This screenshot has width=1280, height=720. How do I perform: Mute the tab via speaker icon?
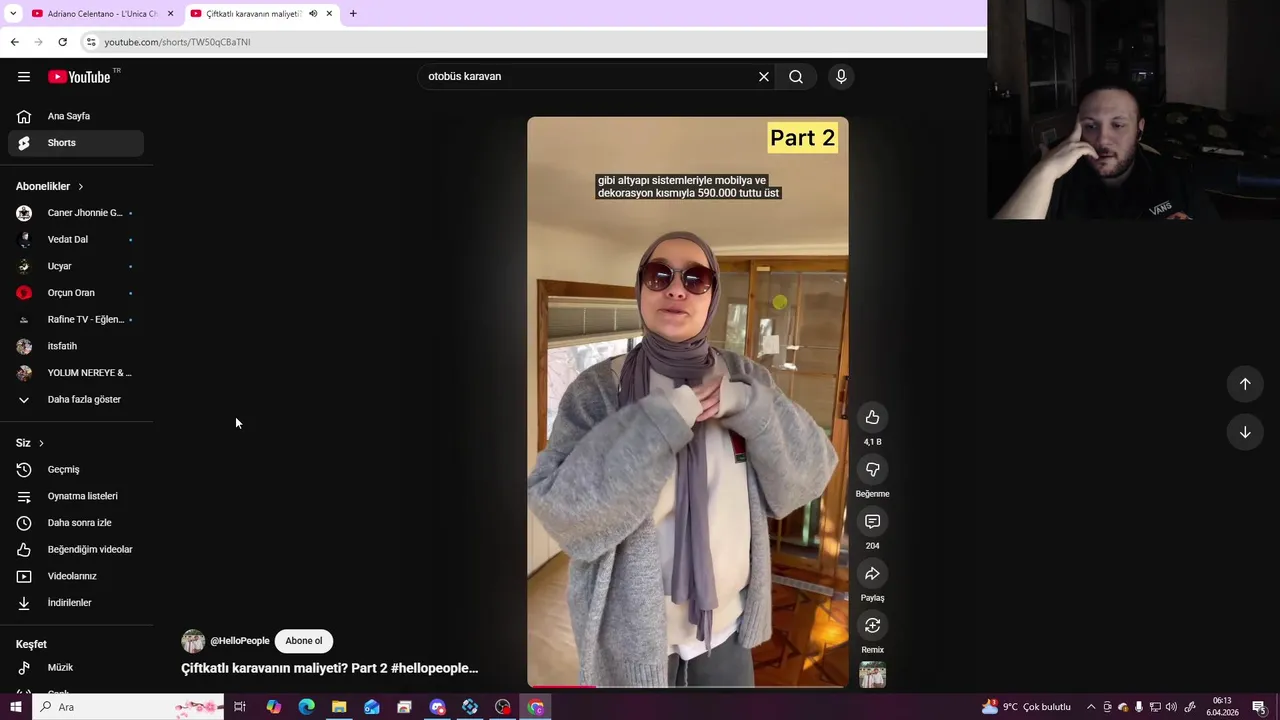tap(313, 14)
